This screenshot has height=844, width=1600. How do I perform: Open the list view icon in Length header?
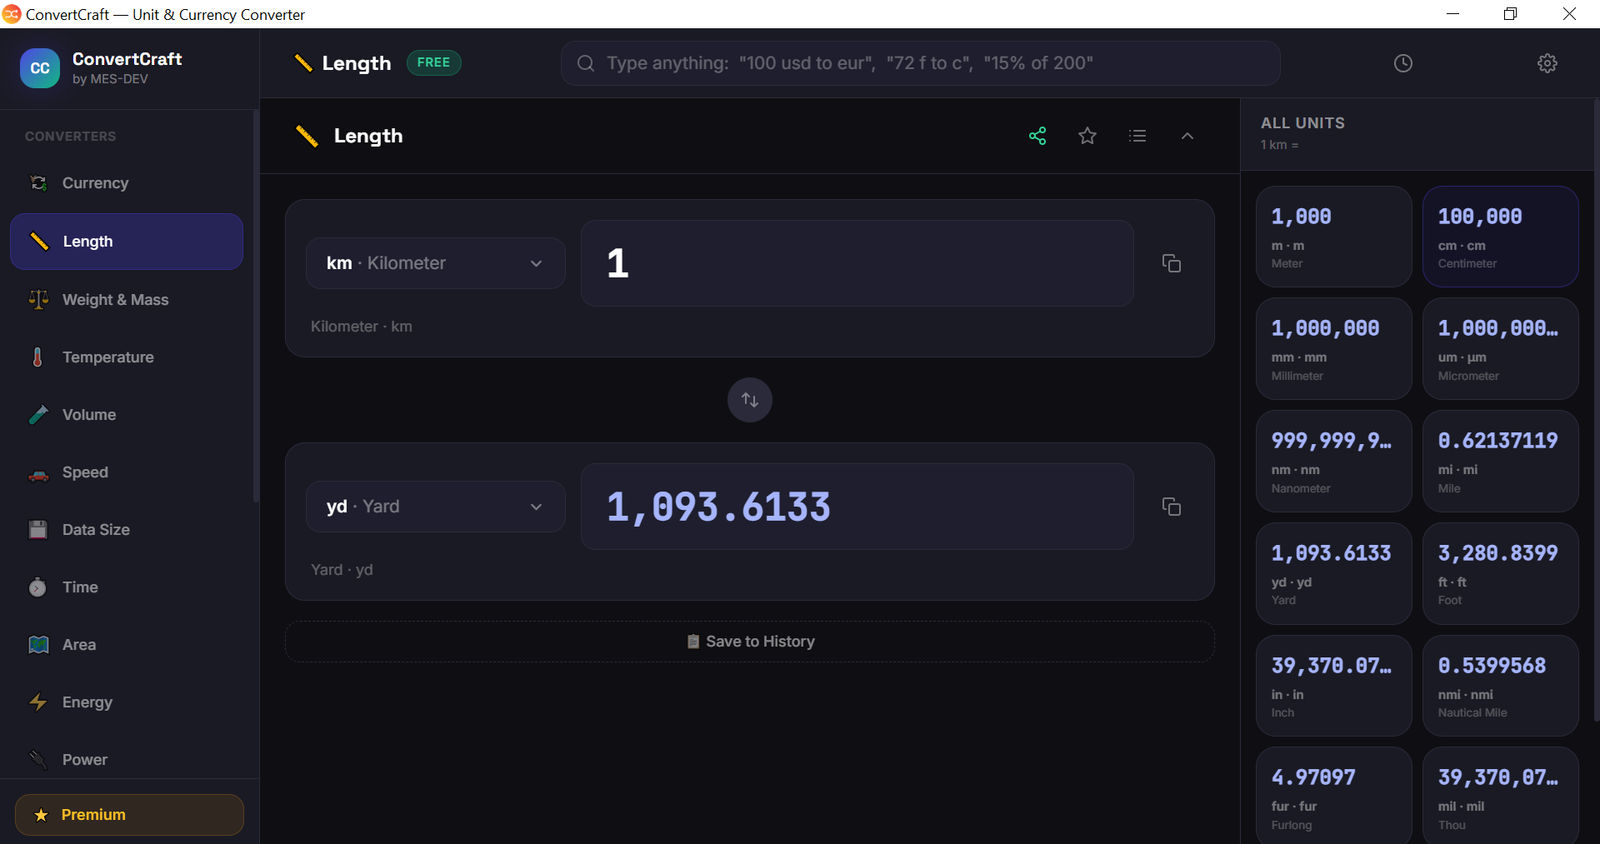coord(1138,136)
